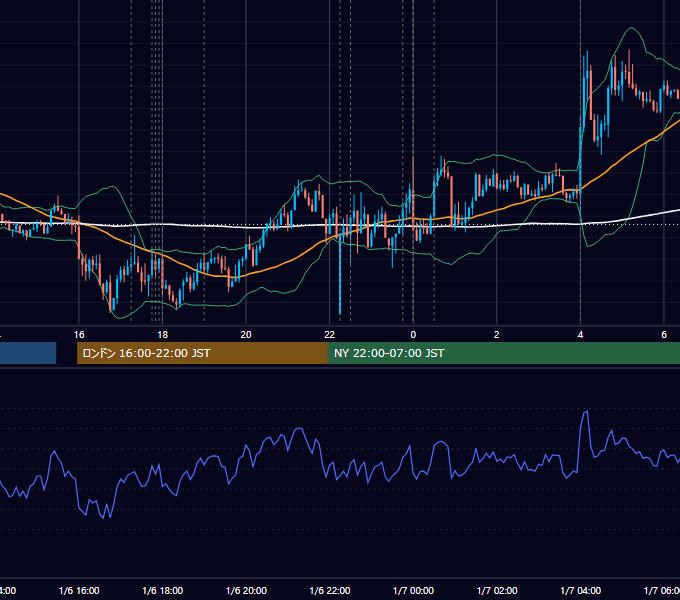Click the NY 22:00-07:00 JST session bar
The width and height of the screenshot is (680, 600).
coord(503,353)
